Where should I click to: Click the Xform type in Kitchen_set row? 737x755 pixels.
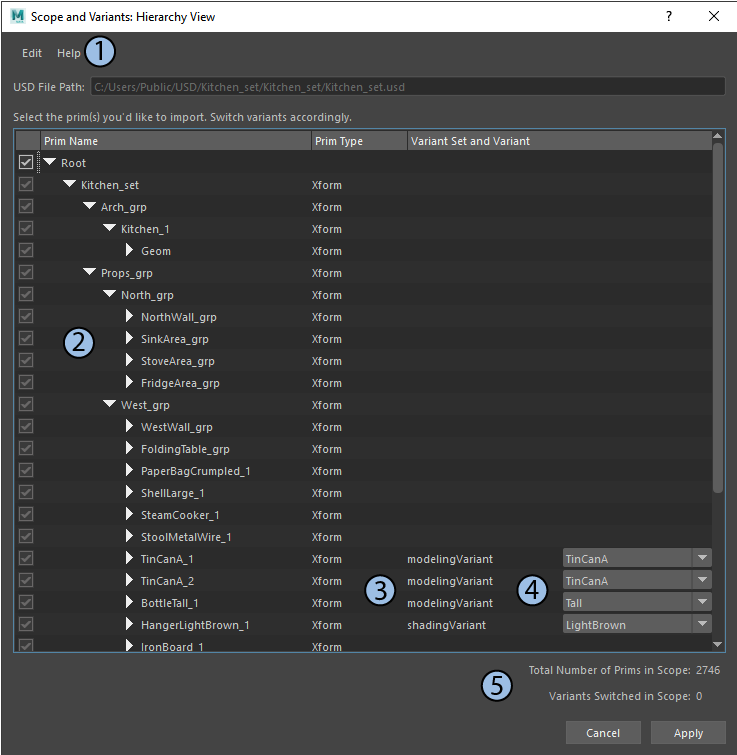[x=326, y=185]
